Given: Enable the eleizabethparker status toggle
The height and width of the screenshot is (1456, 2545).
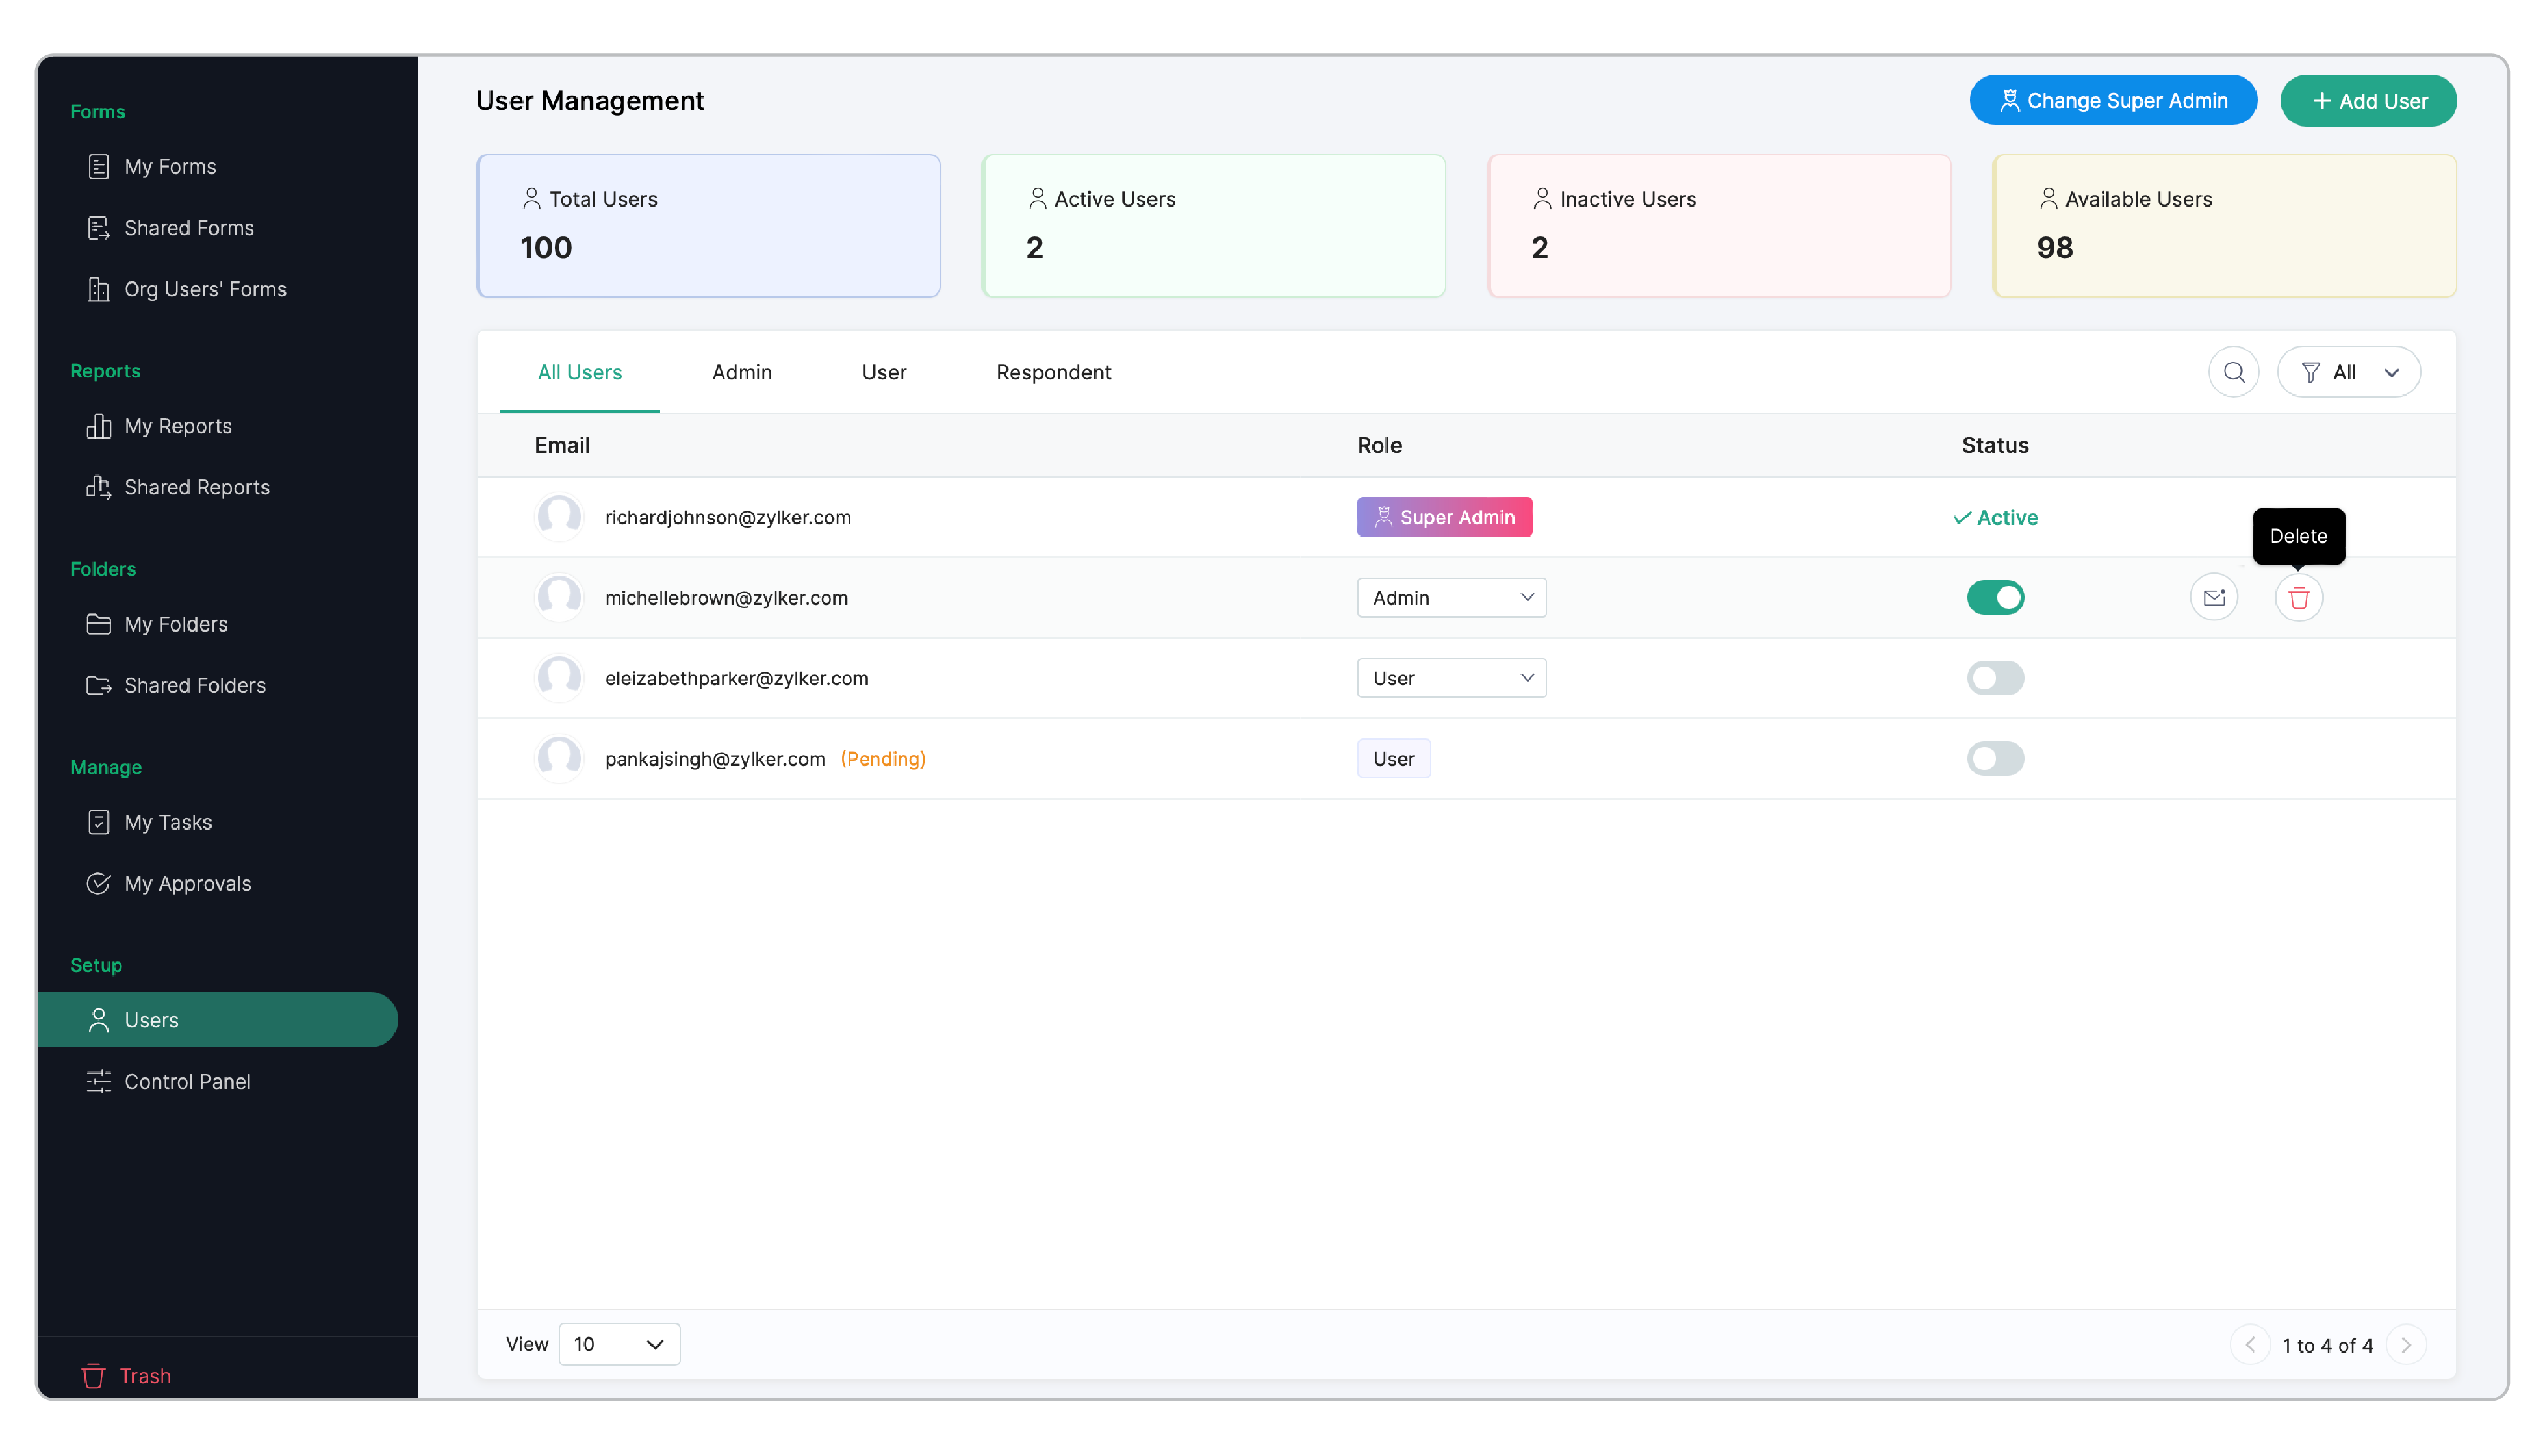Looking at the screenshot, I should point(1994,678).
